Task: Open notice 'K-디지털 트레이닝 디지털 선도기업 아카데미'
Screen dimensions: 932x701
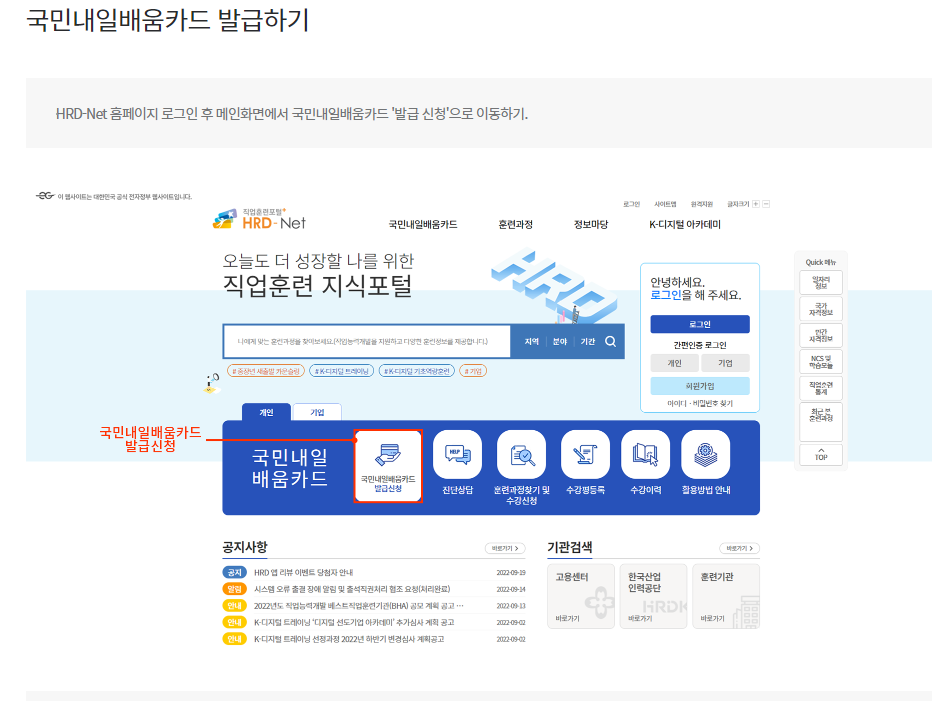Action: coord(354,623)
